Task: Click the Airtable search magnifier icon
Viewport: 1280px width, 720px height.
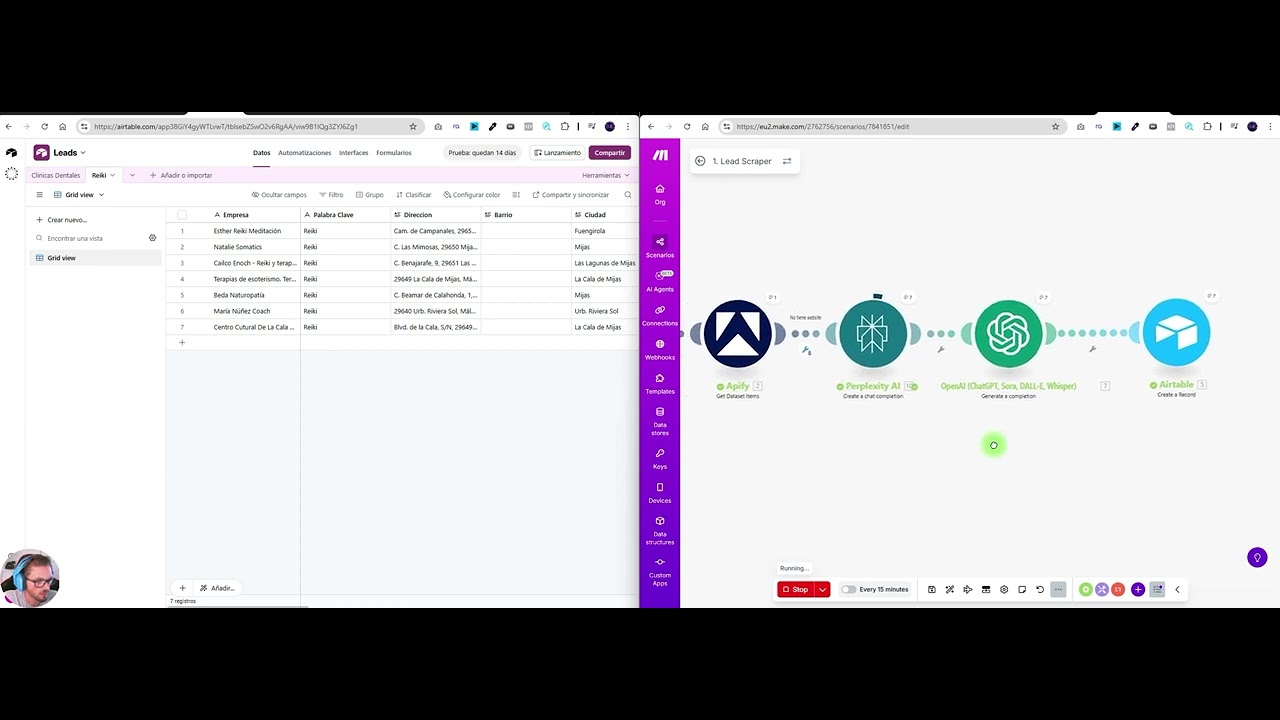Action: coord(628,195)
